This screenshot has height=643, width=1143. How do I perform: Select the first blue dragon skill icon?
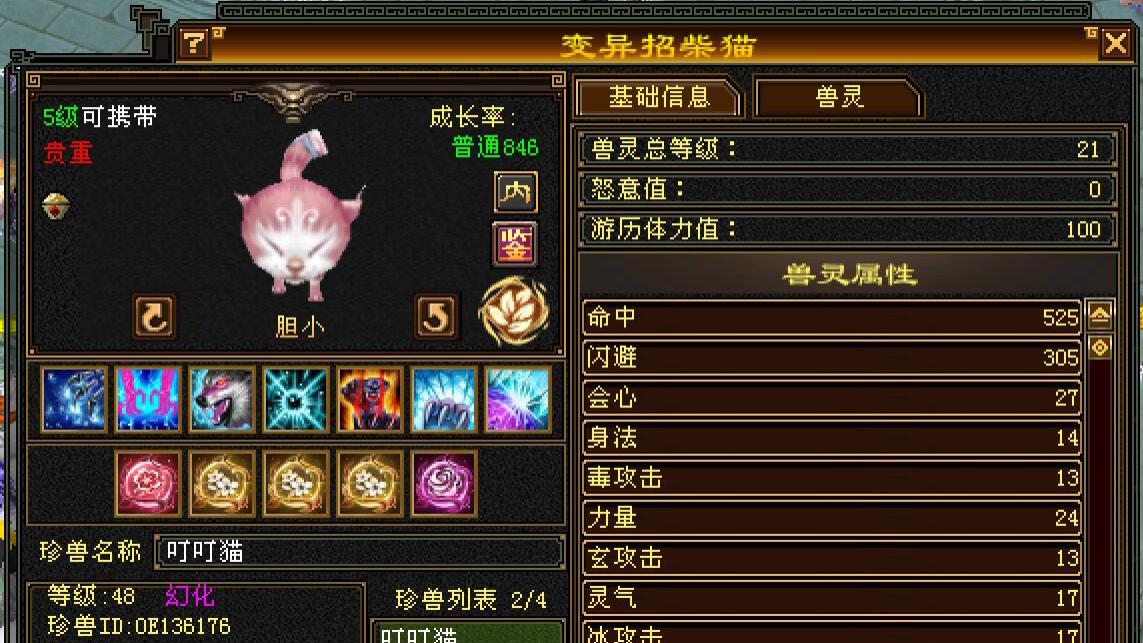click(74, 400)
